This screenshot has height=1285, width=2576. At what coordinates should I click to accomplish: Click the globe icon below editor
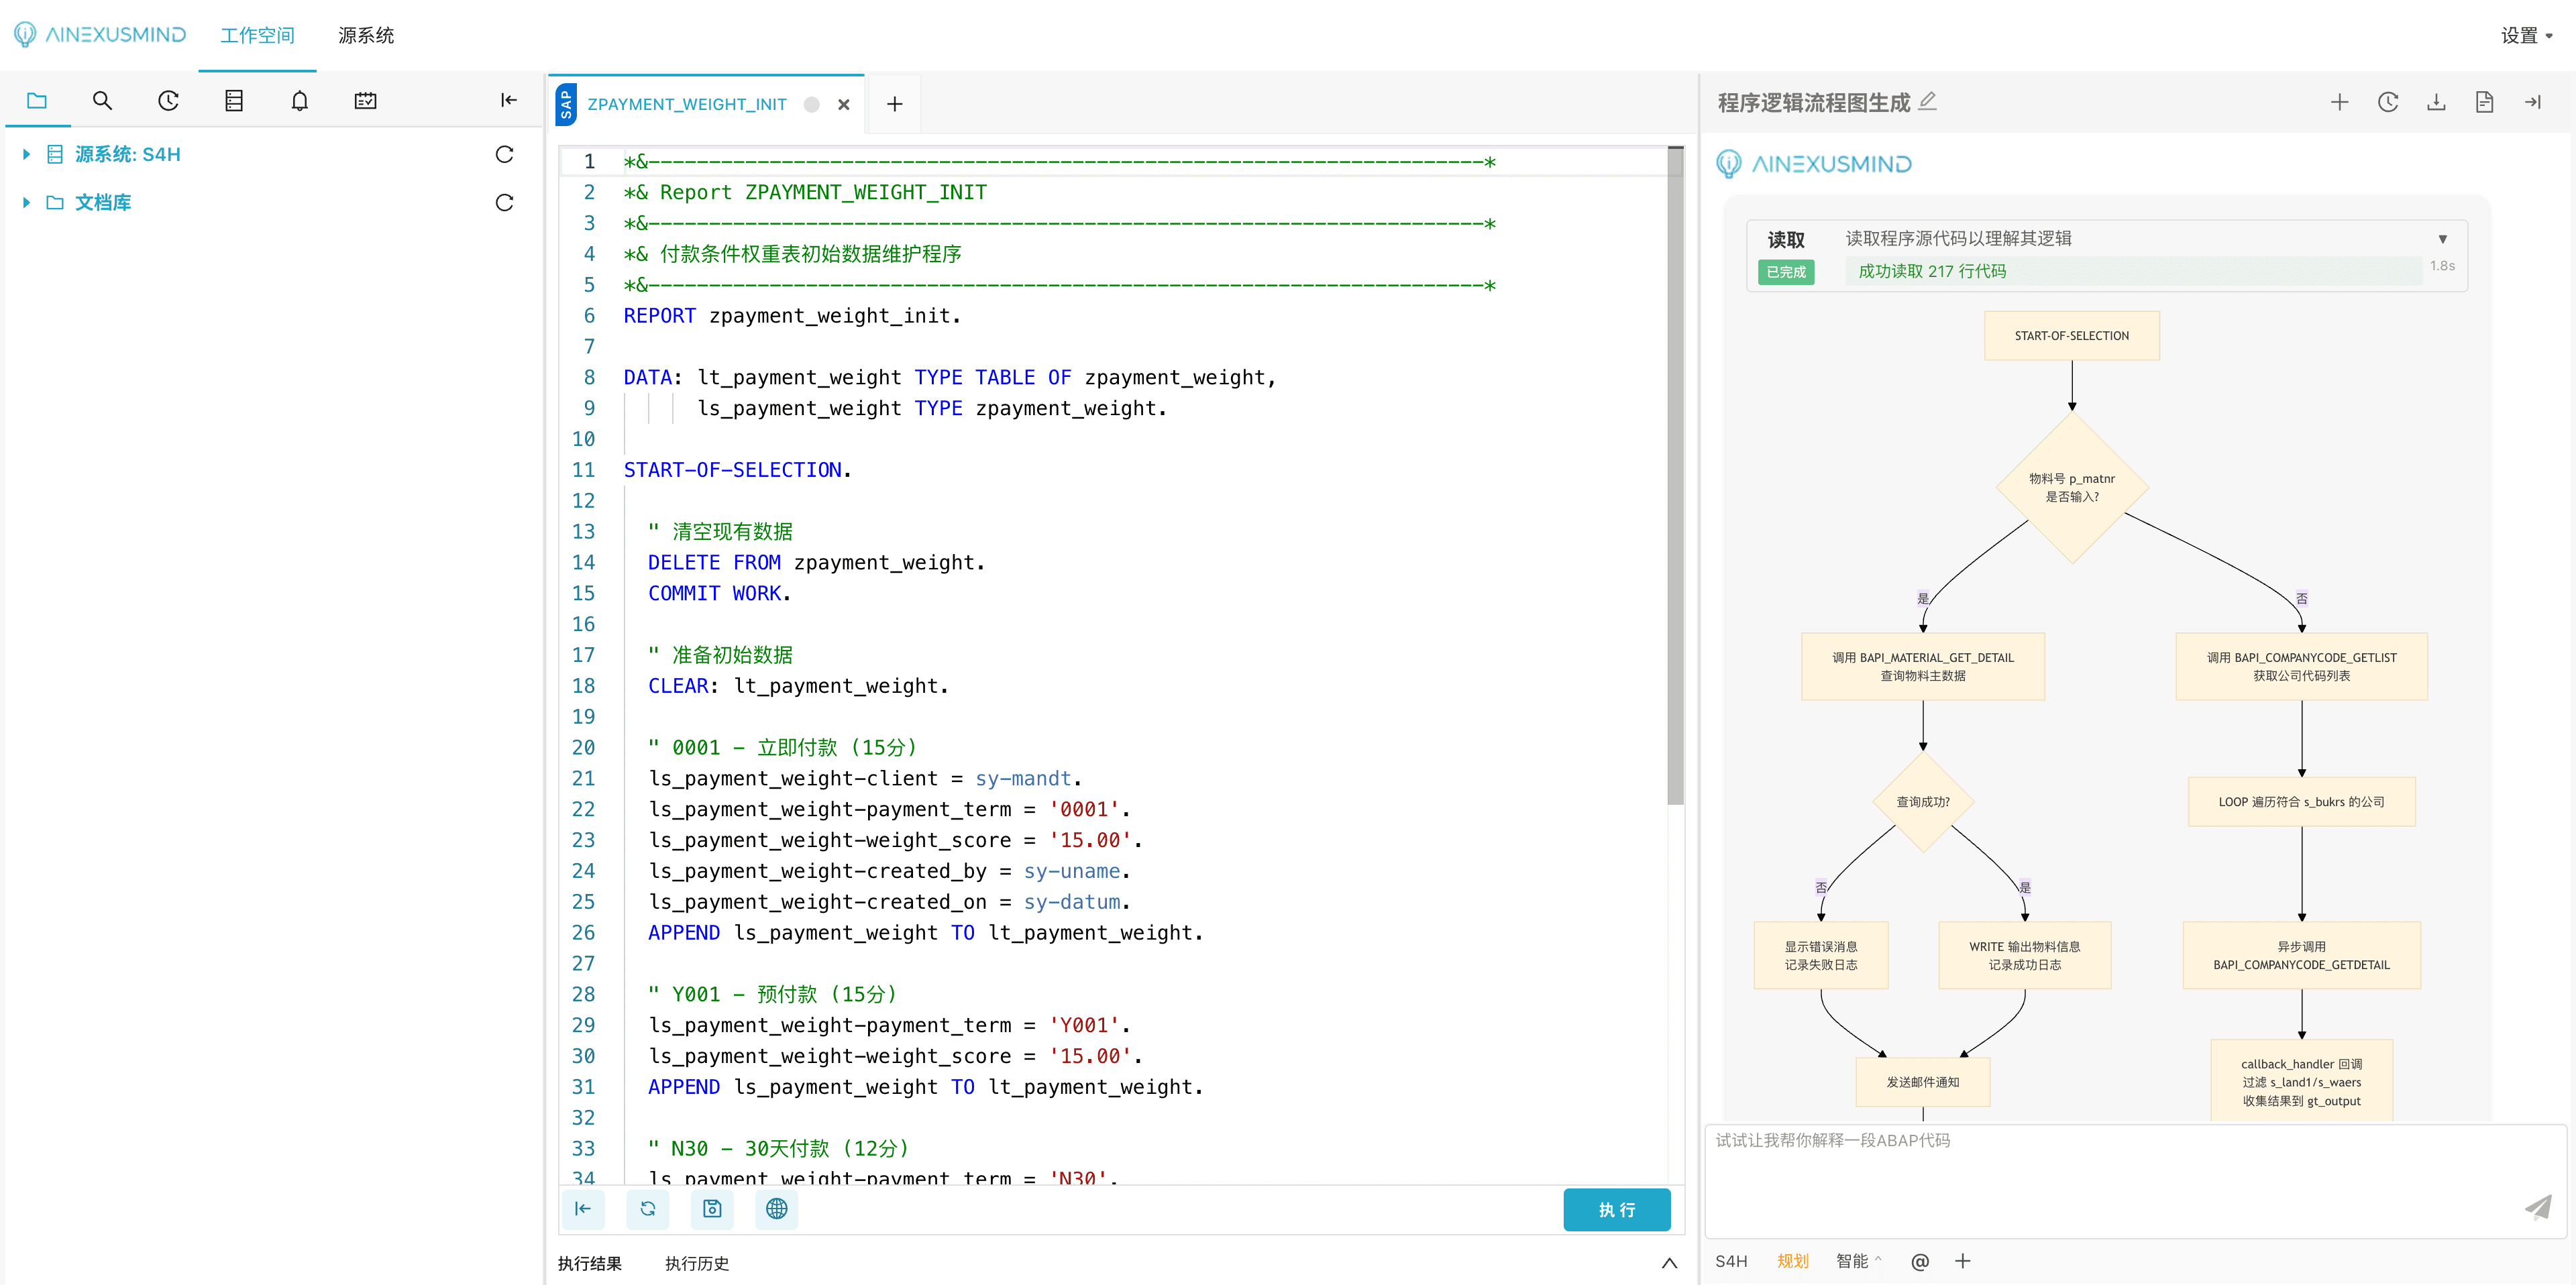(776, 1209)
